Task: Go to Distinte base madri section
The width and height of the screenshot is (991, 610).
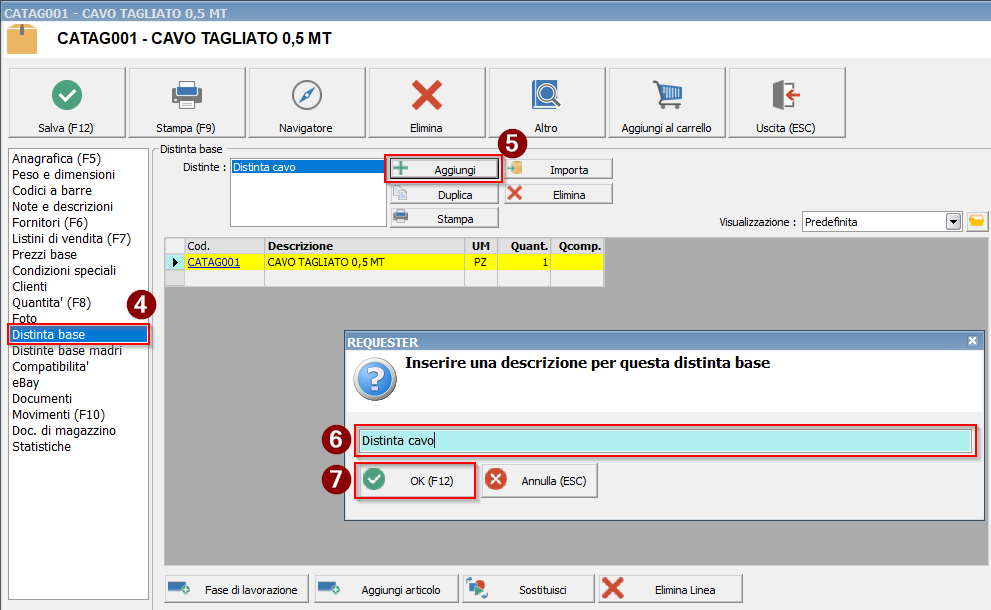Action: coord(67,350)
